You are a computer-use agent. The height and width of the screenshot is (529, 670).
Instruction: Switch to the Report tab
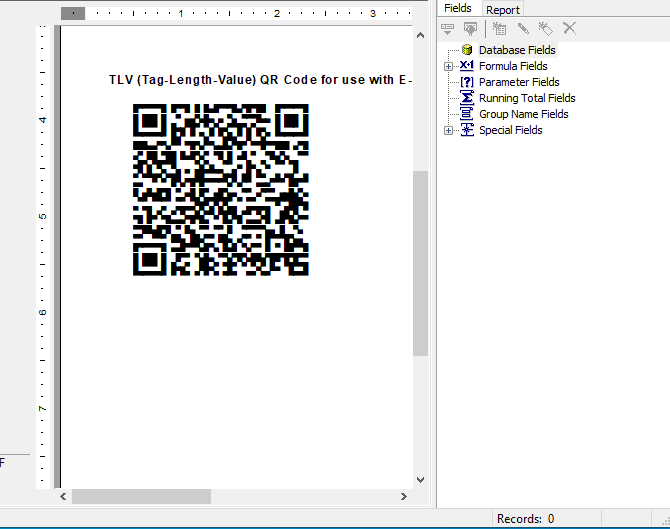point(502,10)
